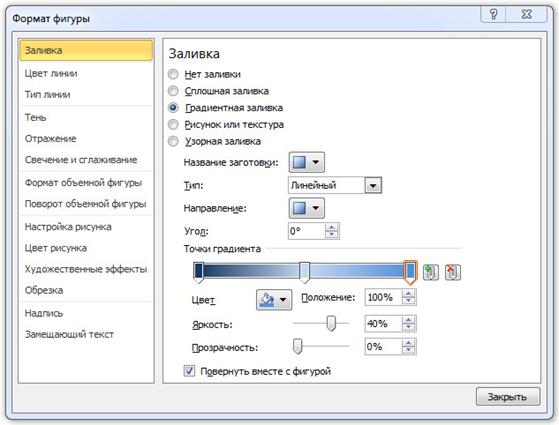The height and width of the screenshot is (425, 559).
Task: Decrease the Угол angle with down arrow
Action: coord(332,235)
